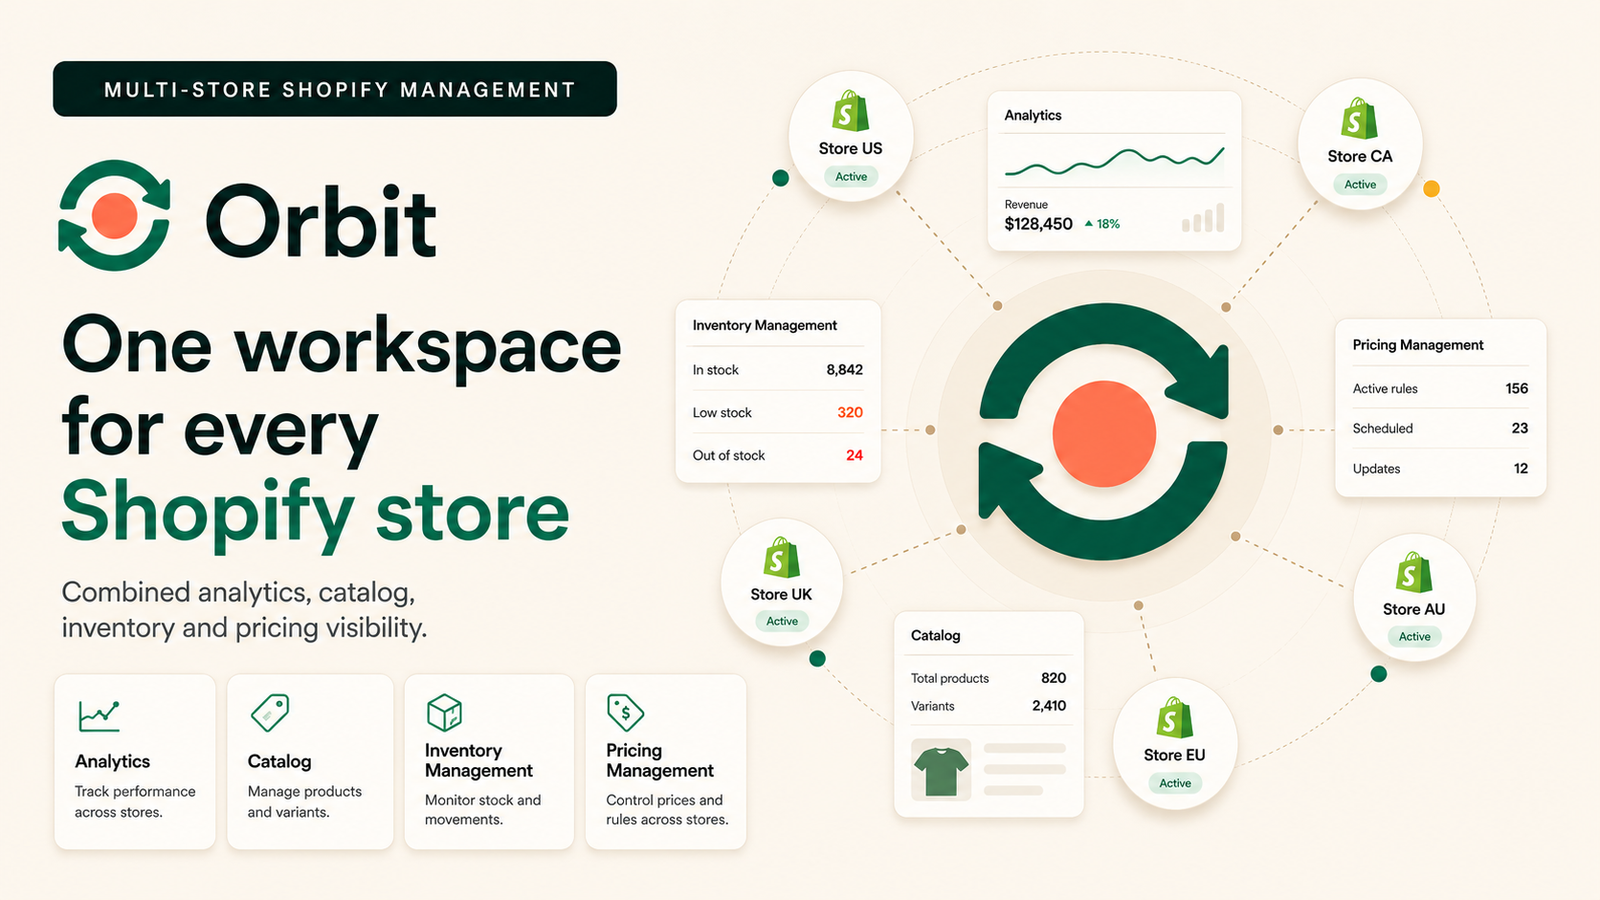1600x900 pixels.
Task: Click the Active rules row label
Action: 1385,389
